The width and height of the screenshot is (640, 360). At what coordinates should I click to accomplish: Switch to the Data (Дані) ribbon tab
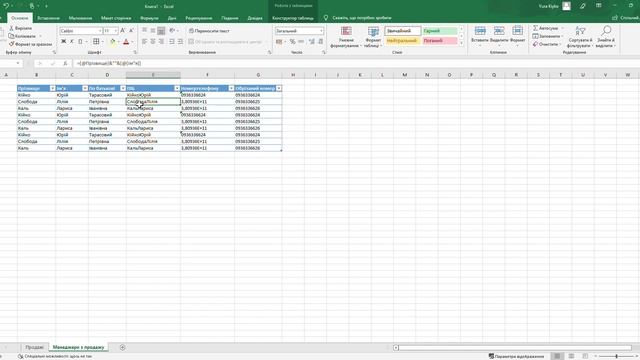pos(172,18)
